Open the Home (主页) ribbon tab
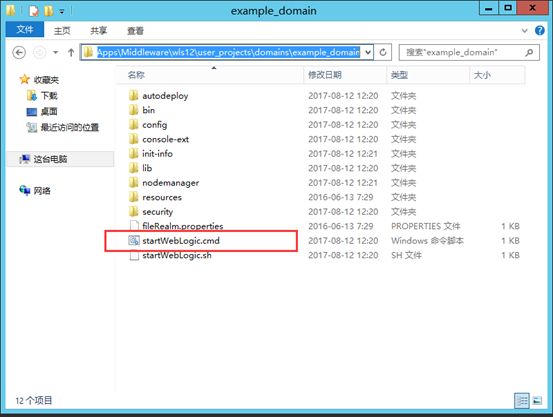The height and width of the screenshot is (417, 553). pyautogui.click(x=62, y=31)
